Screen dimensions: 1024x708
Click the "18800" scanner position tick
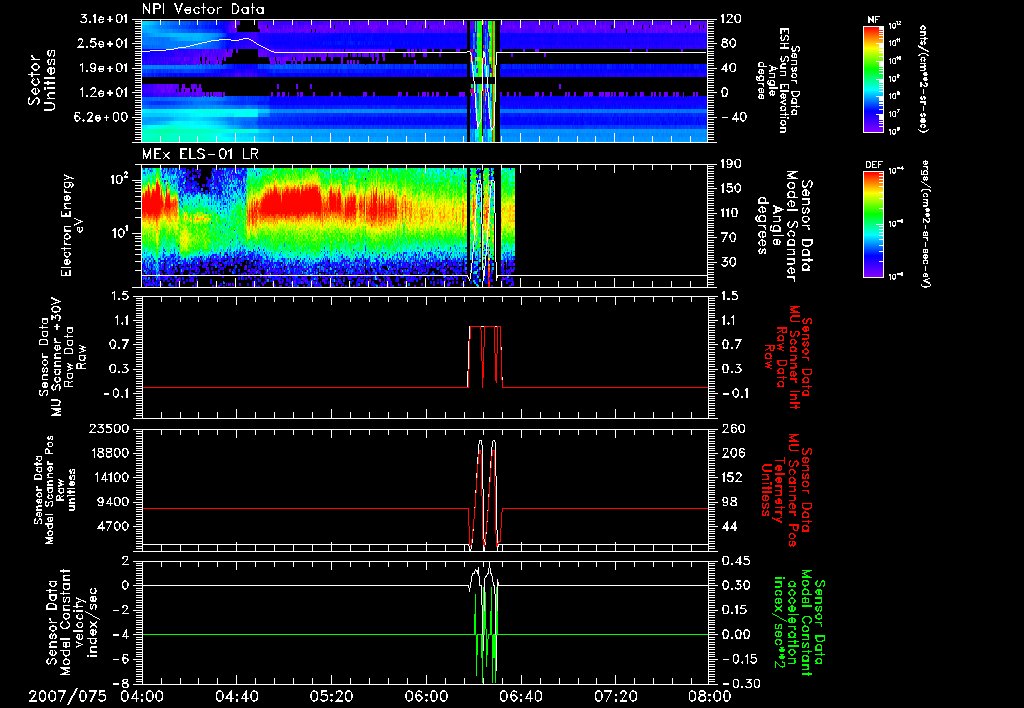(110, 453)
